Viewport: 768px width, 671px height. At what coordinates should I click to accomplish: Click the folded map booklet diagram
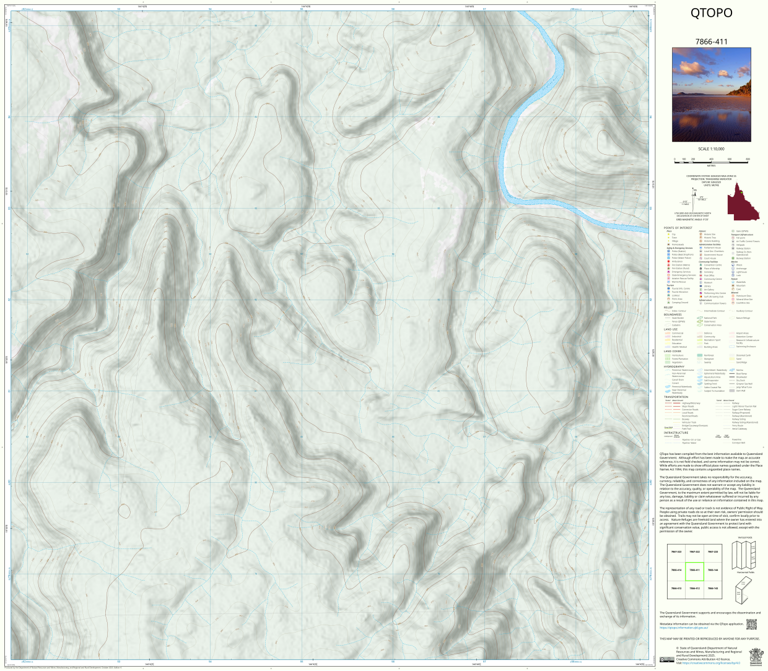click(x=744, y=590)
